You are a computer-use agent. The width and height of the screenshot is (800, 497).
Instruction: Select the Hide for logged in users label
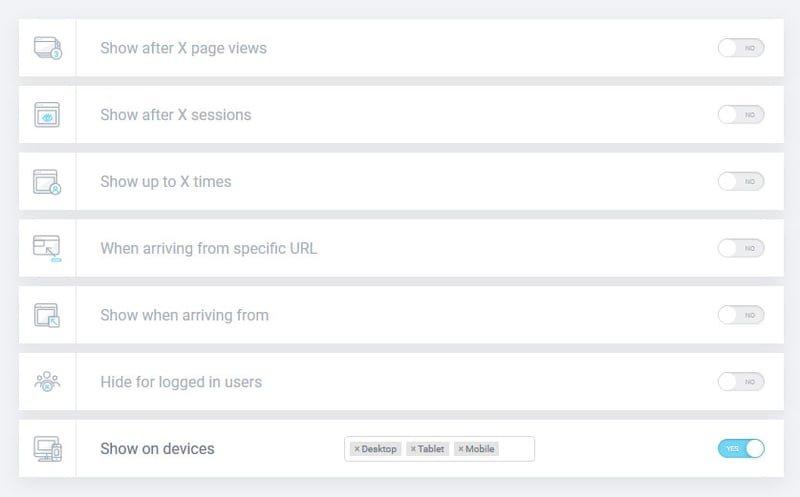pos(181,382)
